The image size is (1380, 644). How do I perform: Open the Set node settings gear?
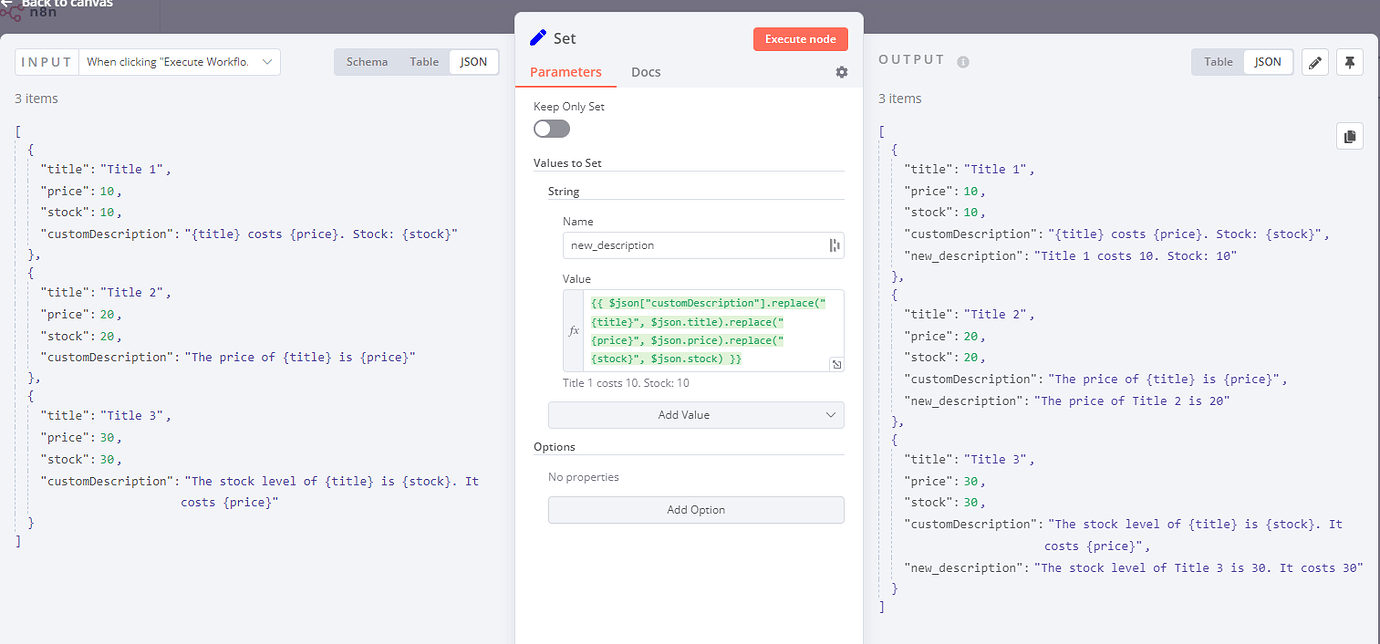coord(841,71)
